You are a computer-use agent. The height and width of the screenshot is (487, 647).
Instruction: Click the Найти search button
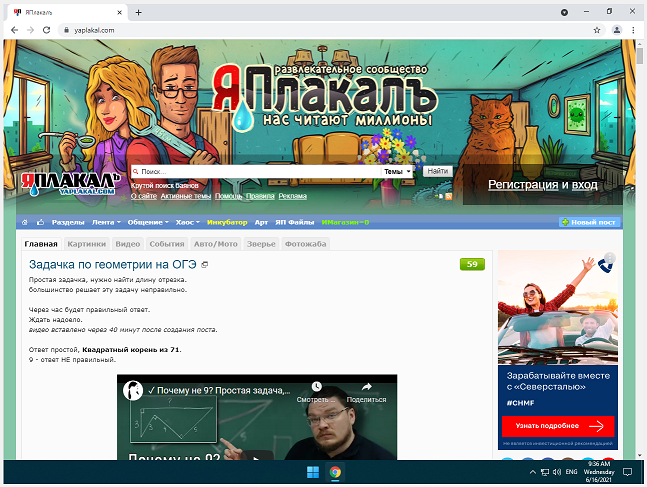click(x=438, y=171)
